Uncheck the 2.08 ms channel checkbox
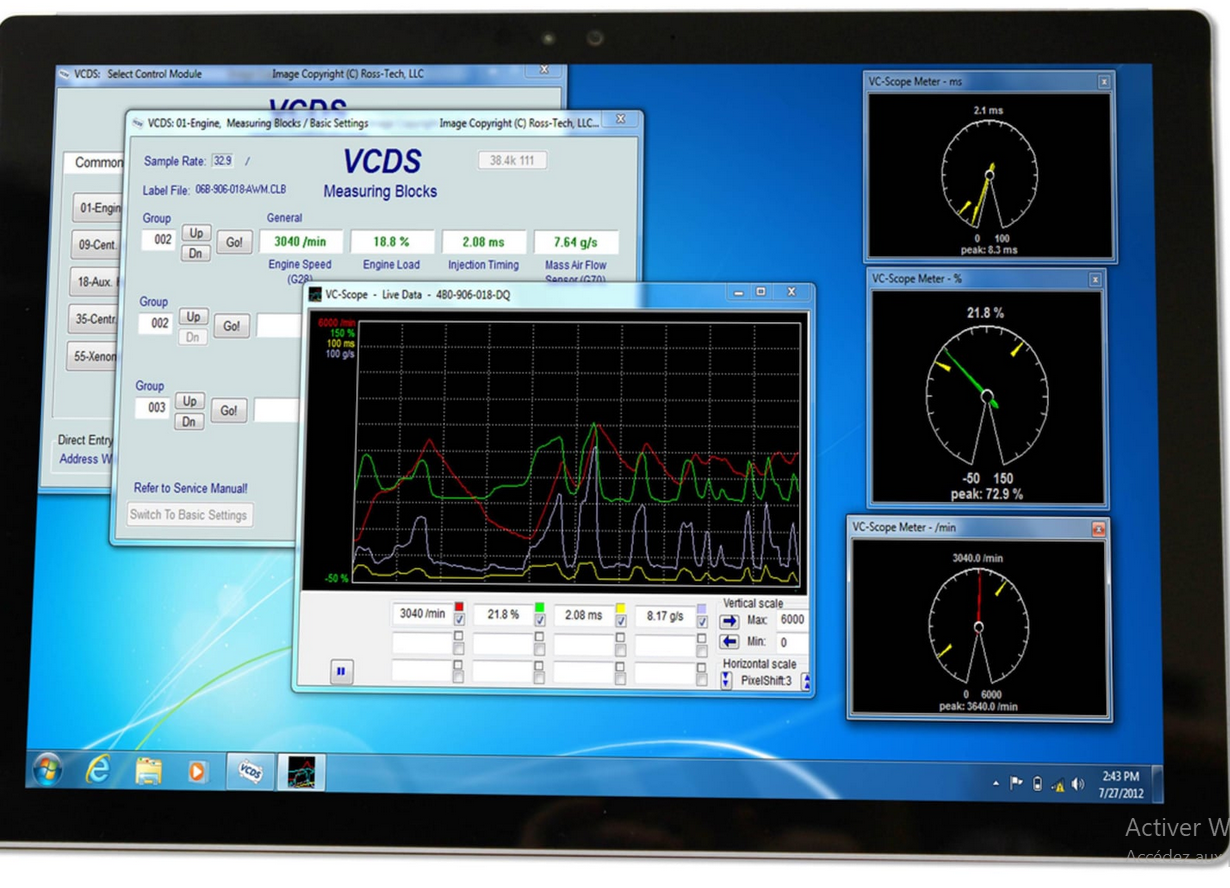 pyautogui.click(x=621, y=622)
